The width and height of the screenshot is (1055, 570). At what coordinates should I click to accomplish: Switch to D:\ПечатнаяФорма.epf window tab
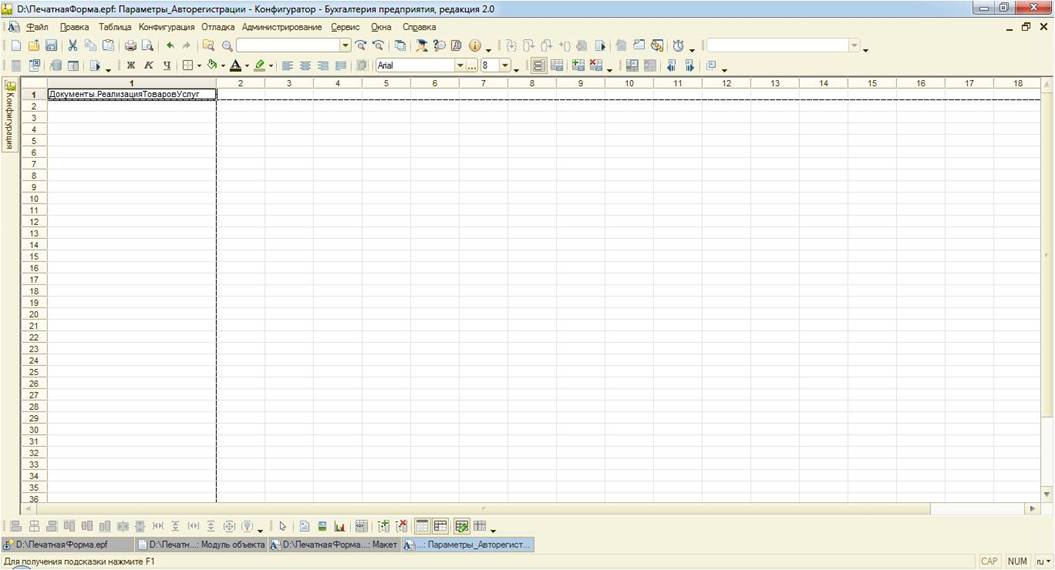[x=67, y=544]
